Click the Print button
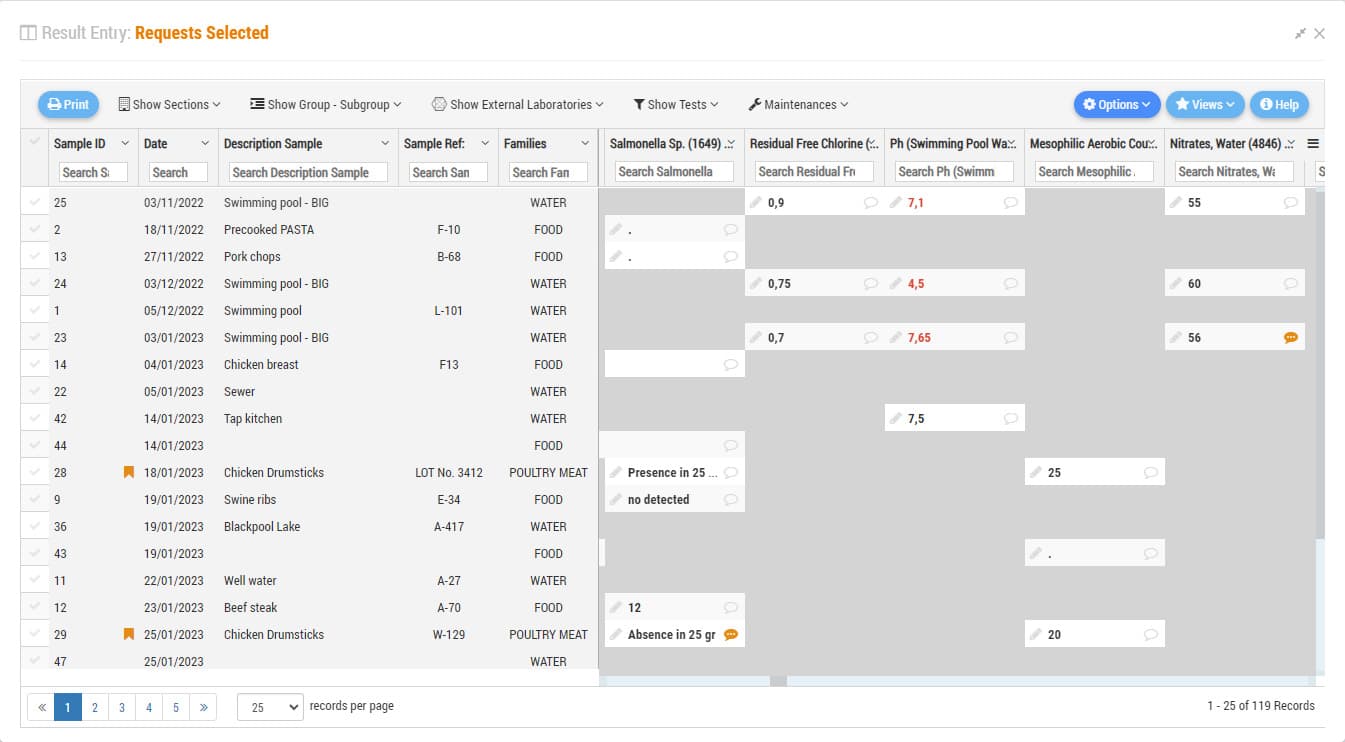 [68, 104]
